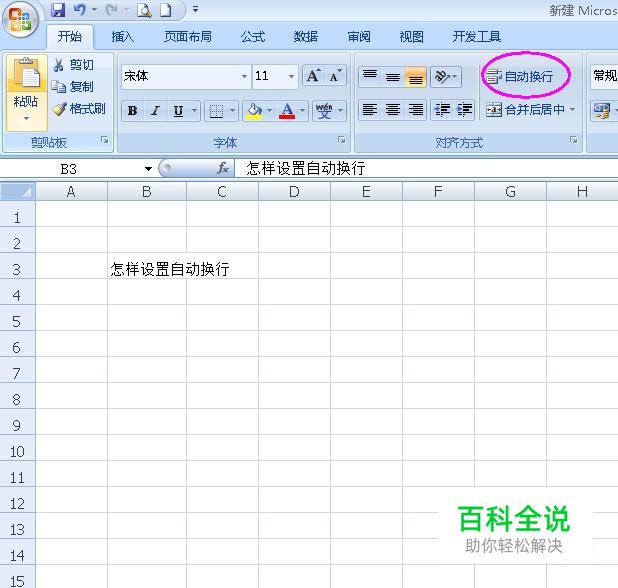The height and width of the screenshot is (588, 618).
Task: Switch to the 插入 tab
Action: point(123,37)
